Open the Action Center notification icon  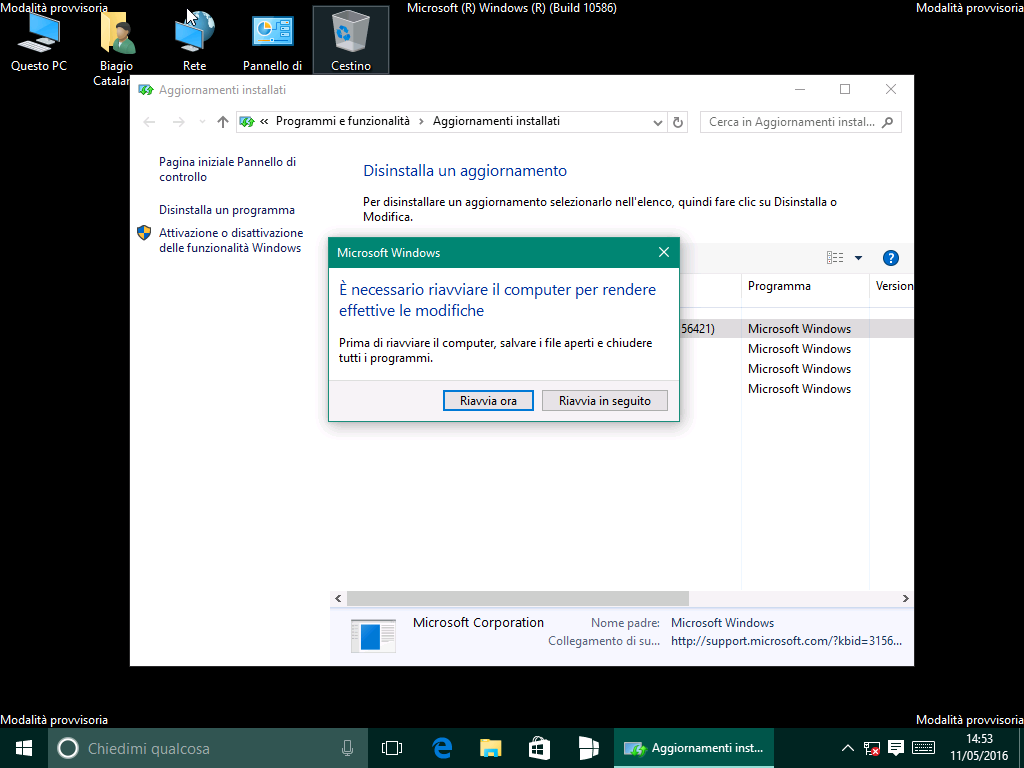896,748
